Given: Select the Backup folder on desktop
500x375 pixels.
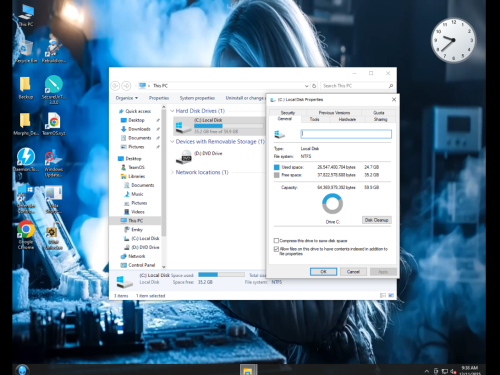Looking at the screenshot, I should click(x=26, y=88).
